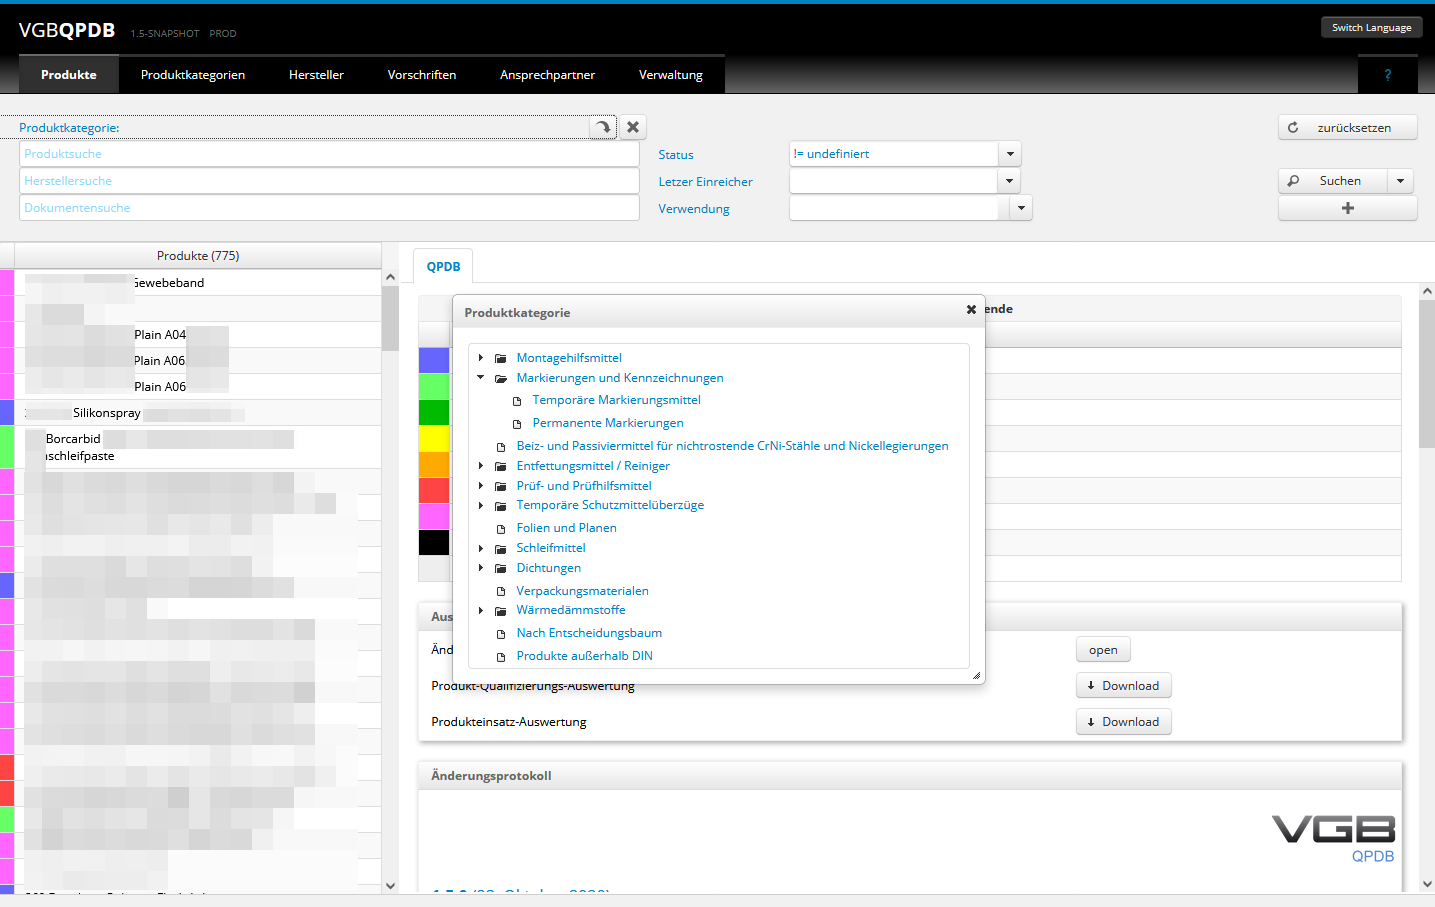Click document icon beside Permanente Markierungen

(517, 424)
